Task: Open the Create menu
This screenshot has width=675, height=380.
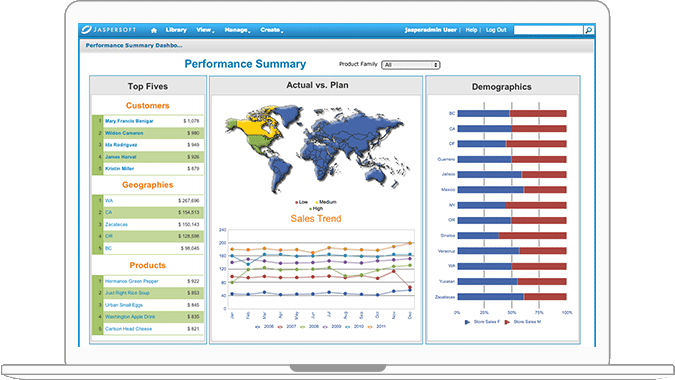Action: click(x=271, y=30)
